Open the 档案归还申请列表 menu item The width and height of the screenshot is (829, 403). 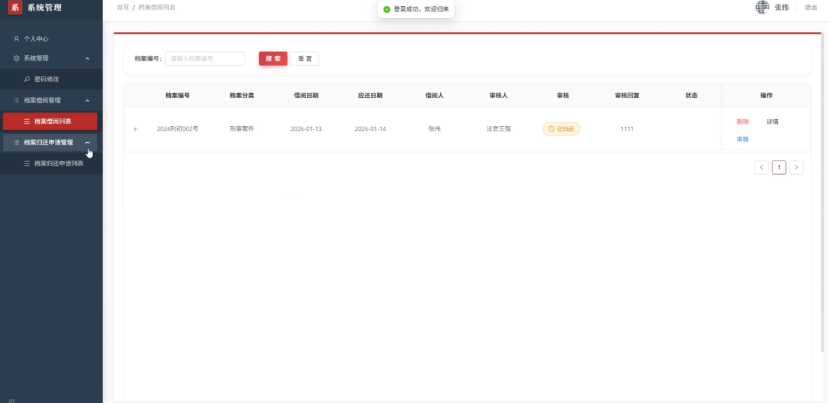point(51,163)
